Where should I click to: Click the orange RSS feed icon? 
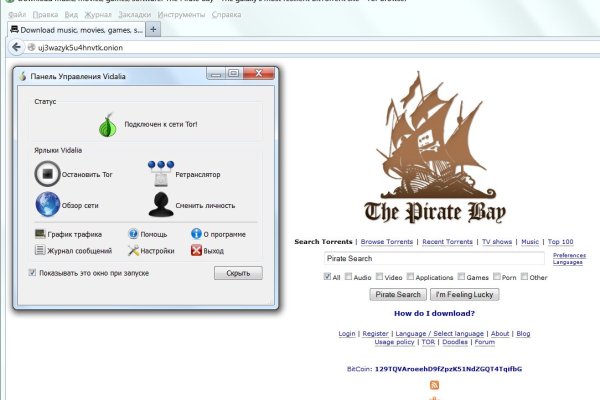434,385
